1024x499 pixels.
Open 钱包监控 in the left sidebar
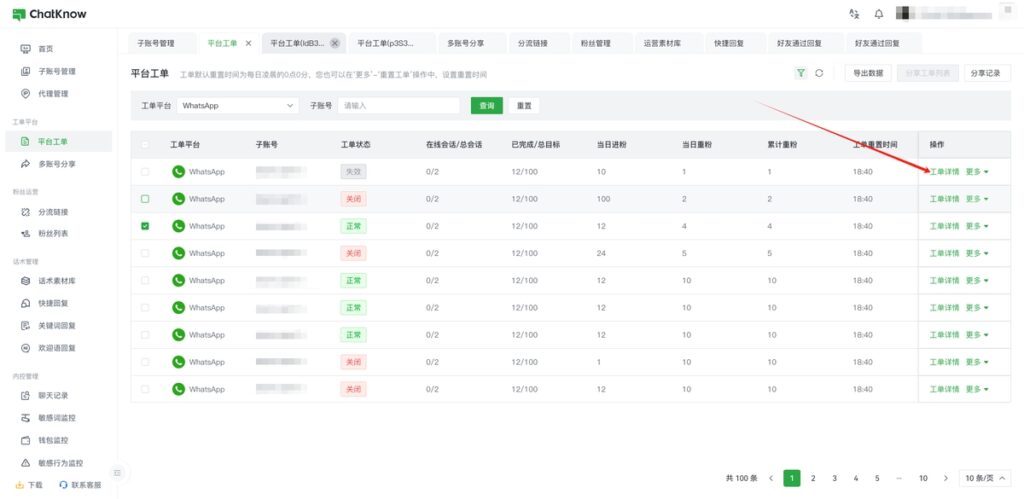click(53, 440)
